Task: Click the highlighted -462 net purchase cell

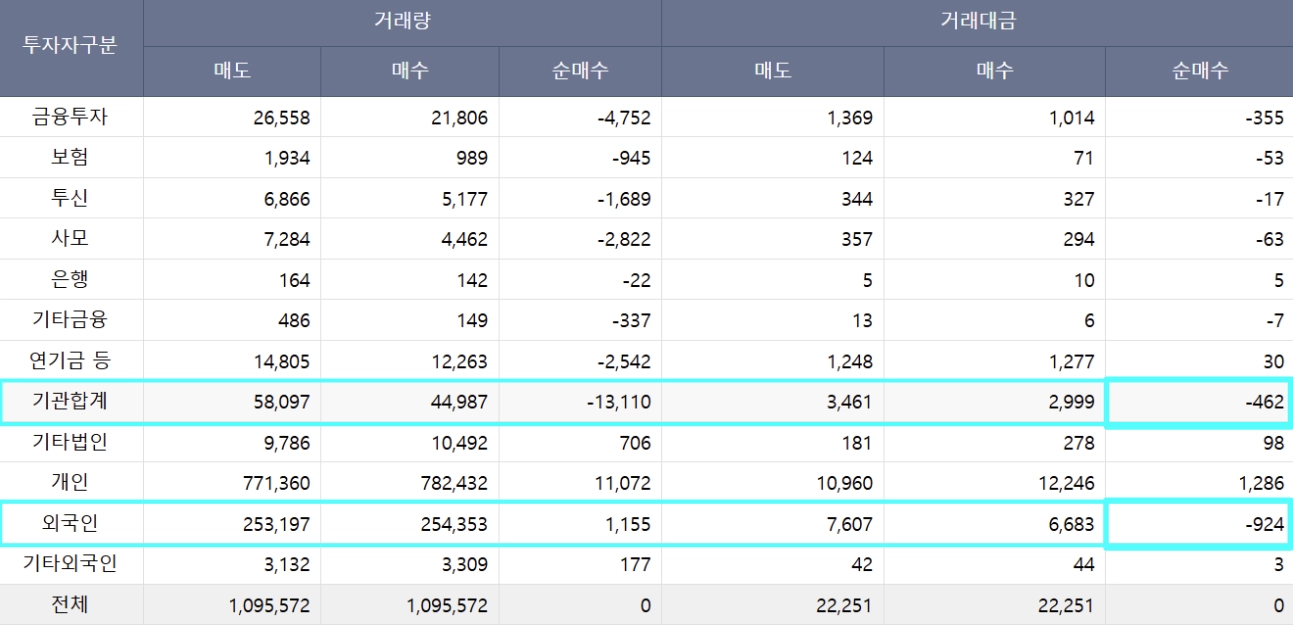Action: coord(1199,402)
